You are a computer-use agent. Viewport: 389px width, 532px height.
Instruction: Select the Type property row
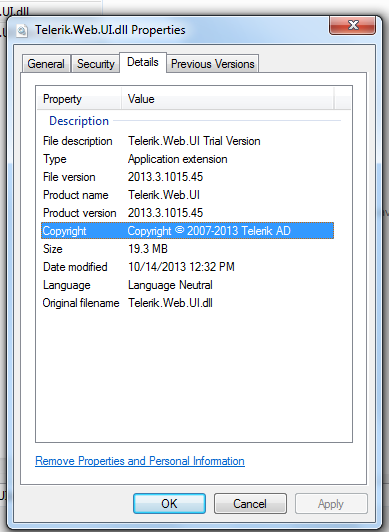click(x=187, y=159)
